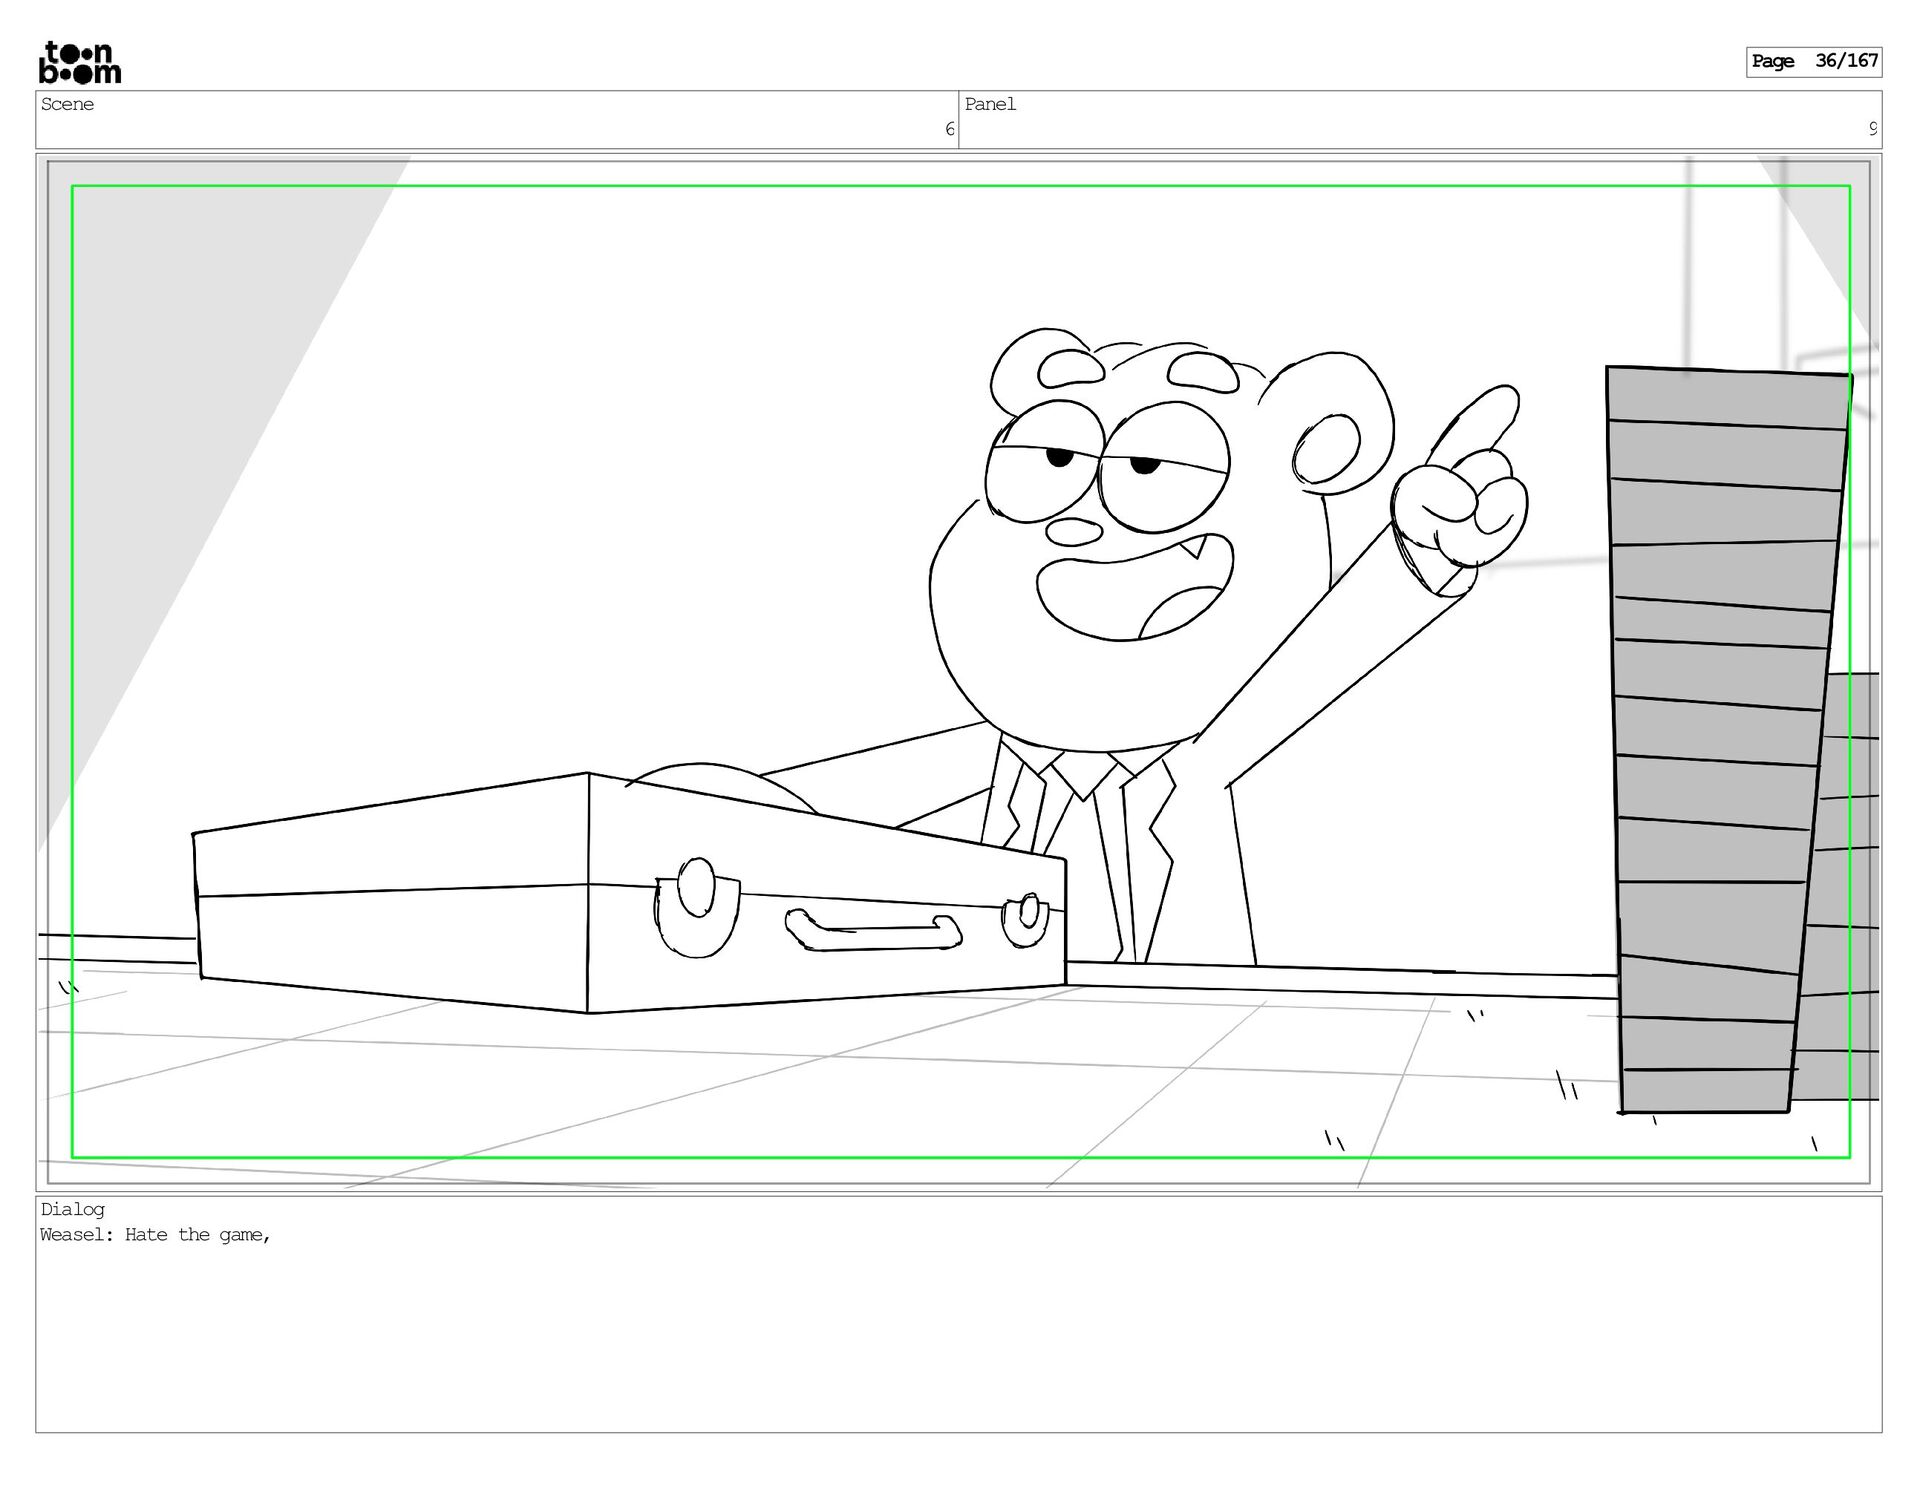Click the Page 36/167 indicator box
The image size is (1920, 1486).
point(1813,62)
